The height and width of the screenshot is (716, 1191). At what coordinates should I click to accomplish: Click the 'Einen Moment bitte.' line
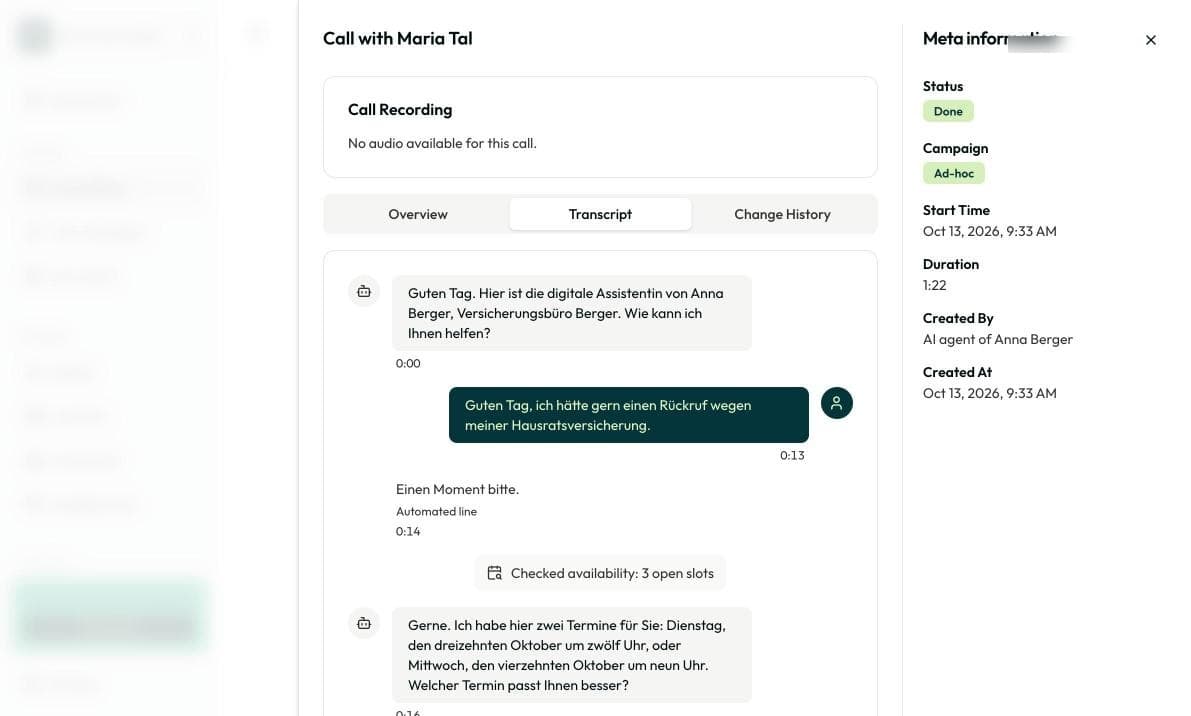[457, 490]
